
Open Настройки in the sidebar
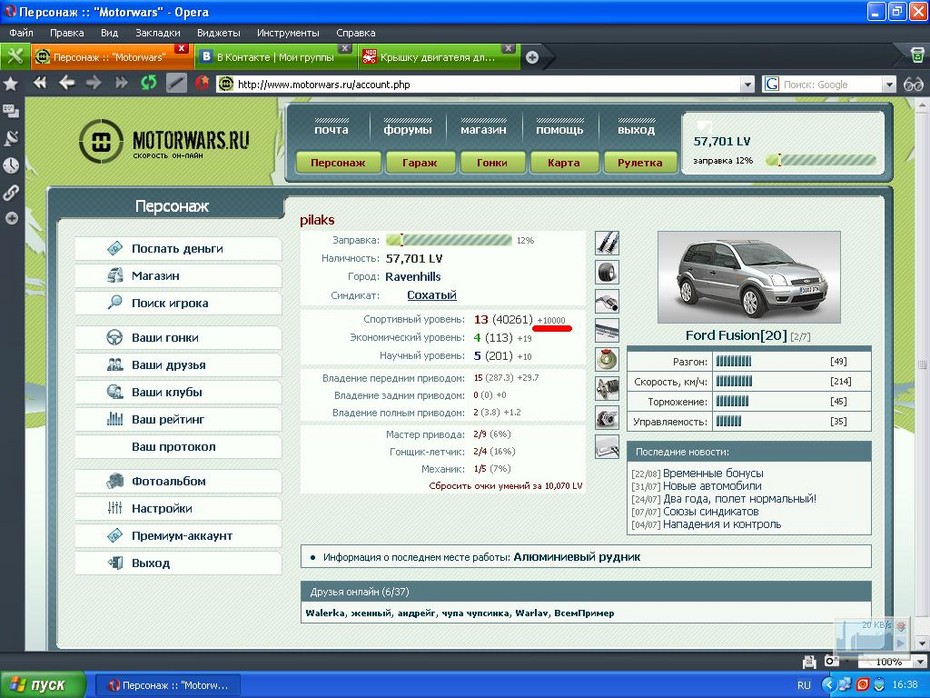[178, 508]
